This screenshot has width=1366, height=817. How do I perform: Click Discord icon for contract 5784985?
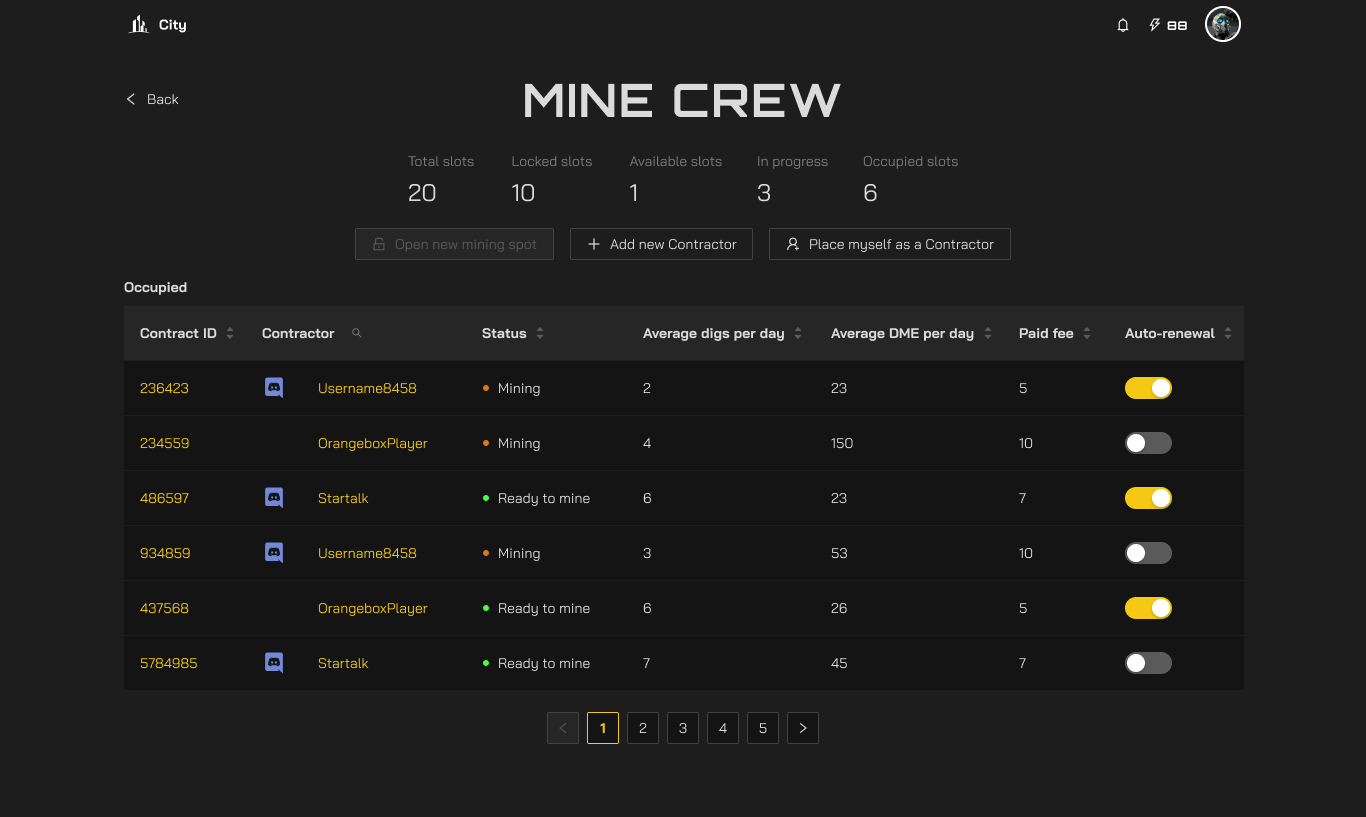tap(274, 663)
